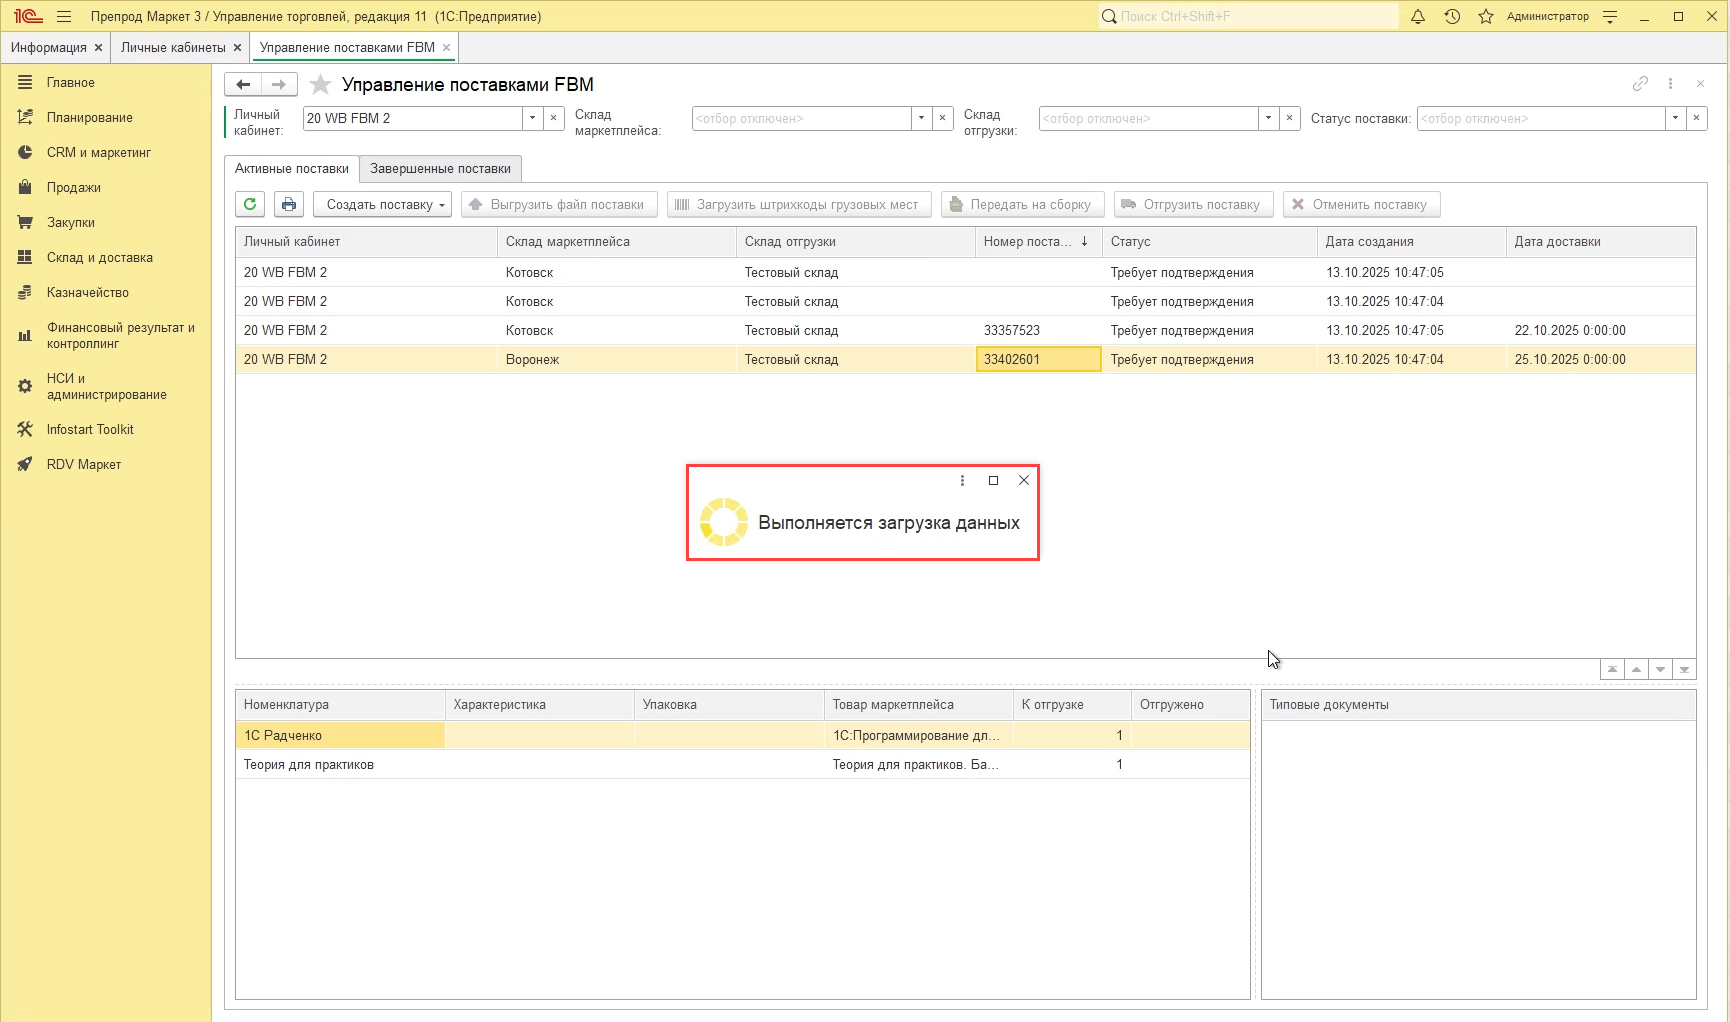Expand Склад маркетплейса filter dropdown
This screenshot has width=1730, height=1022.
(x=921, y=118)
